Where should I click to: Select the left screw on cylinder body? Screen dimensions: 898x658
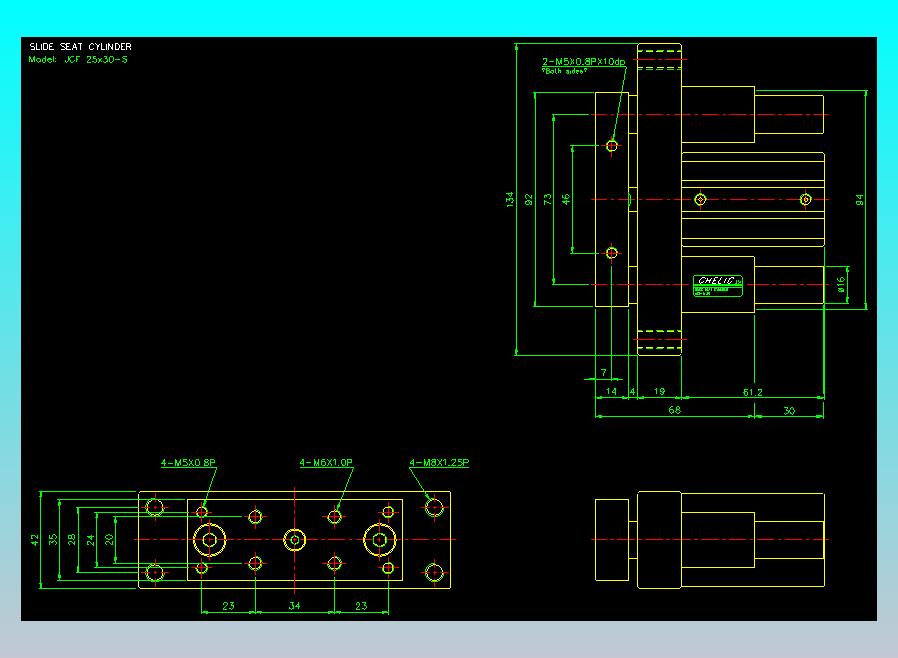(700, 199)
